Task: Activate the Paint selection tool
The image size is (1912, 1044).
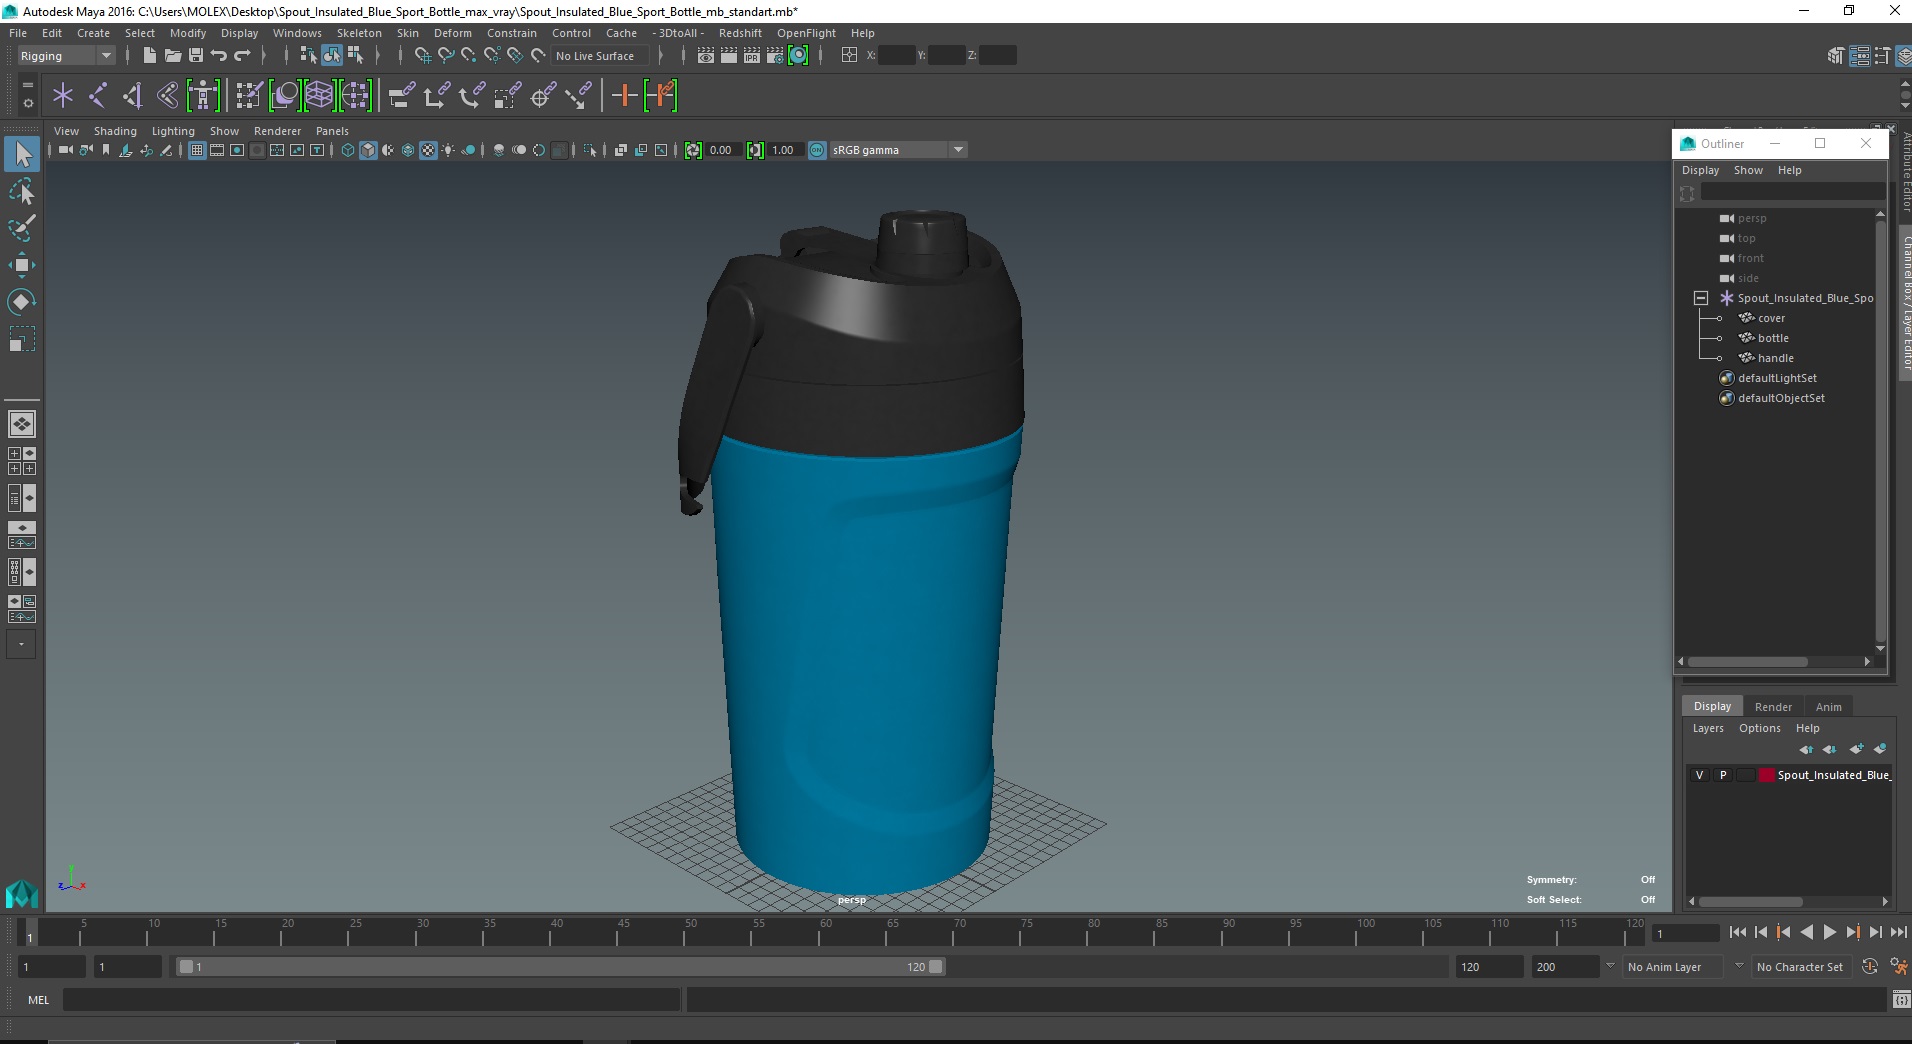Action: tap(22, 228)
